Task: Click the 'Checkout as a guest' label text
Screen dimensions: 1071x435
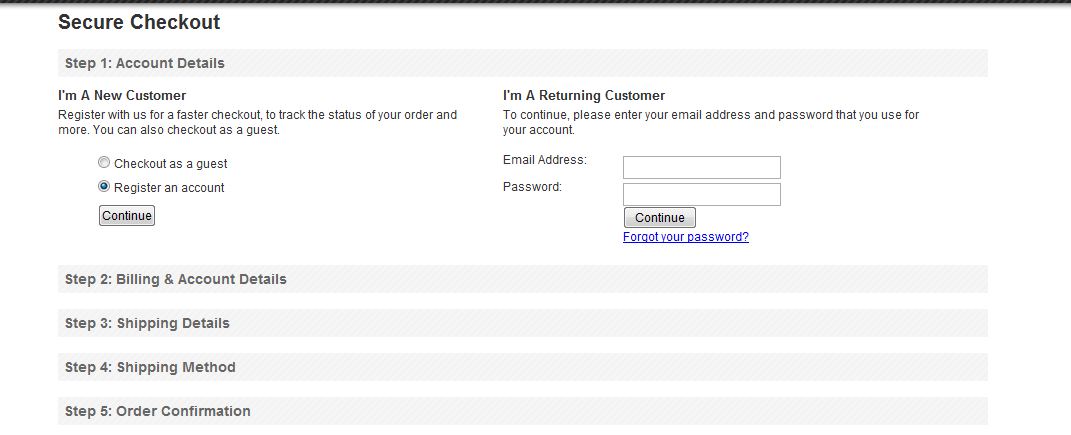Action: pyautogui.click(x=171, y=163)
